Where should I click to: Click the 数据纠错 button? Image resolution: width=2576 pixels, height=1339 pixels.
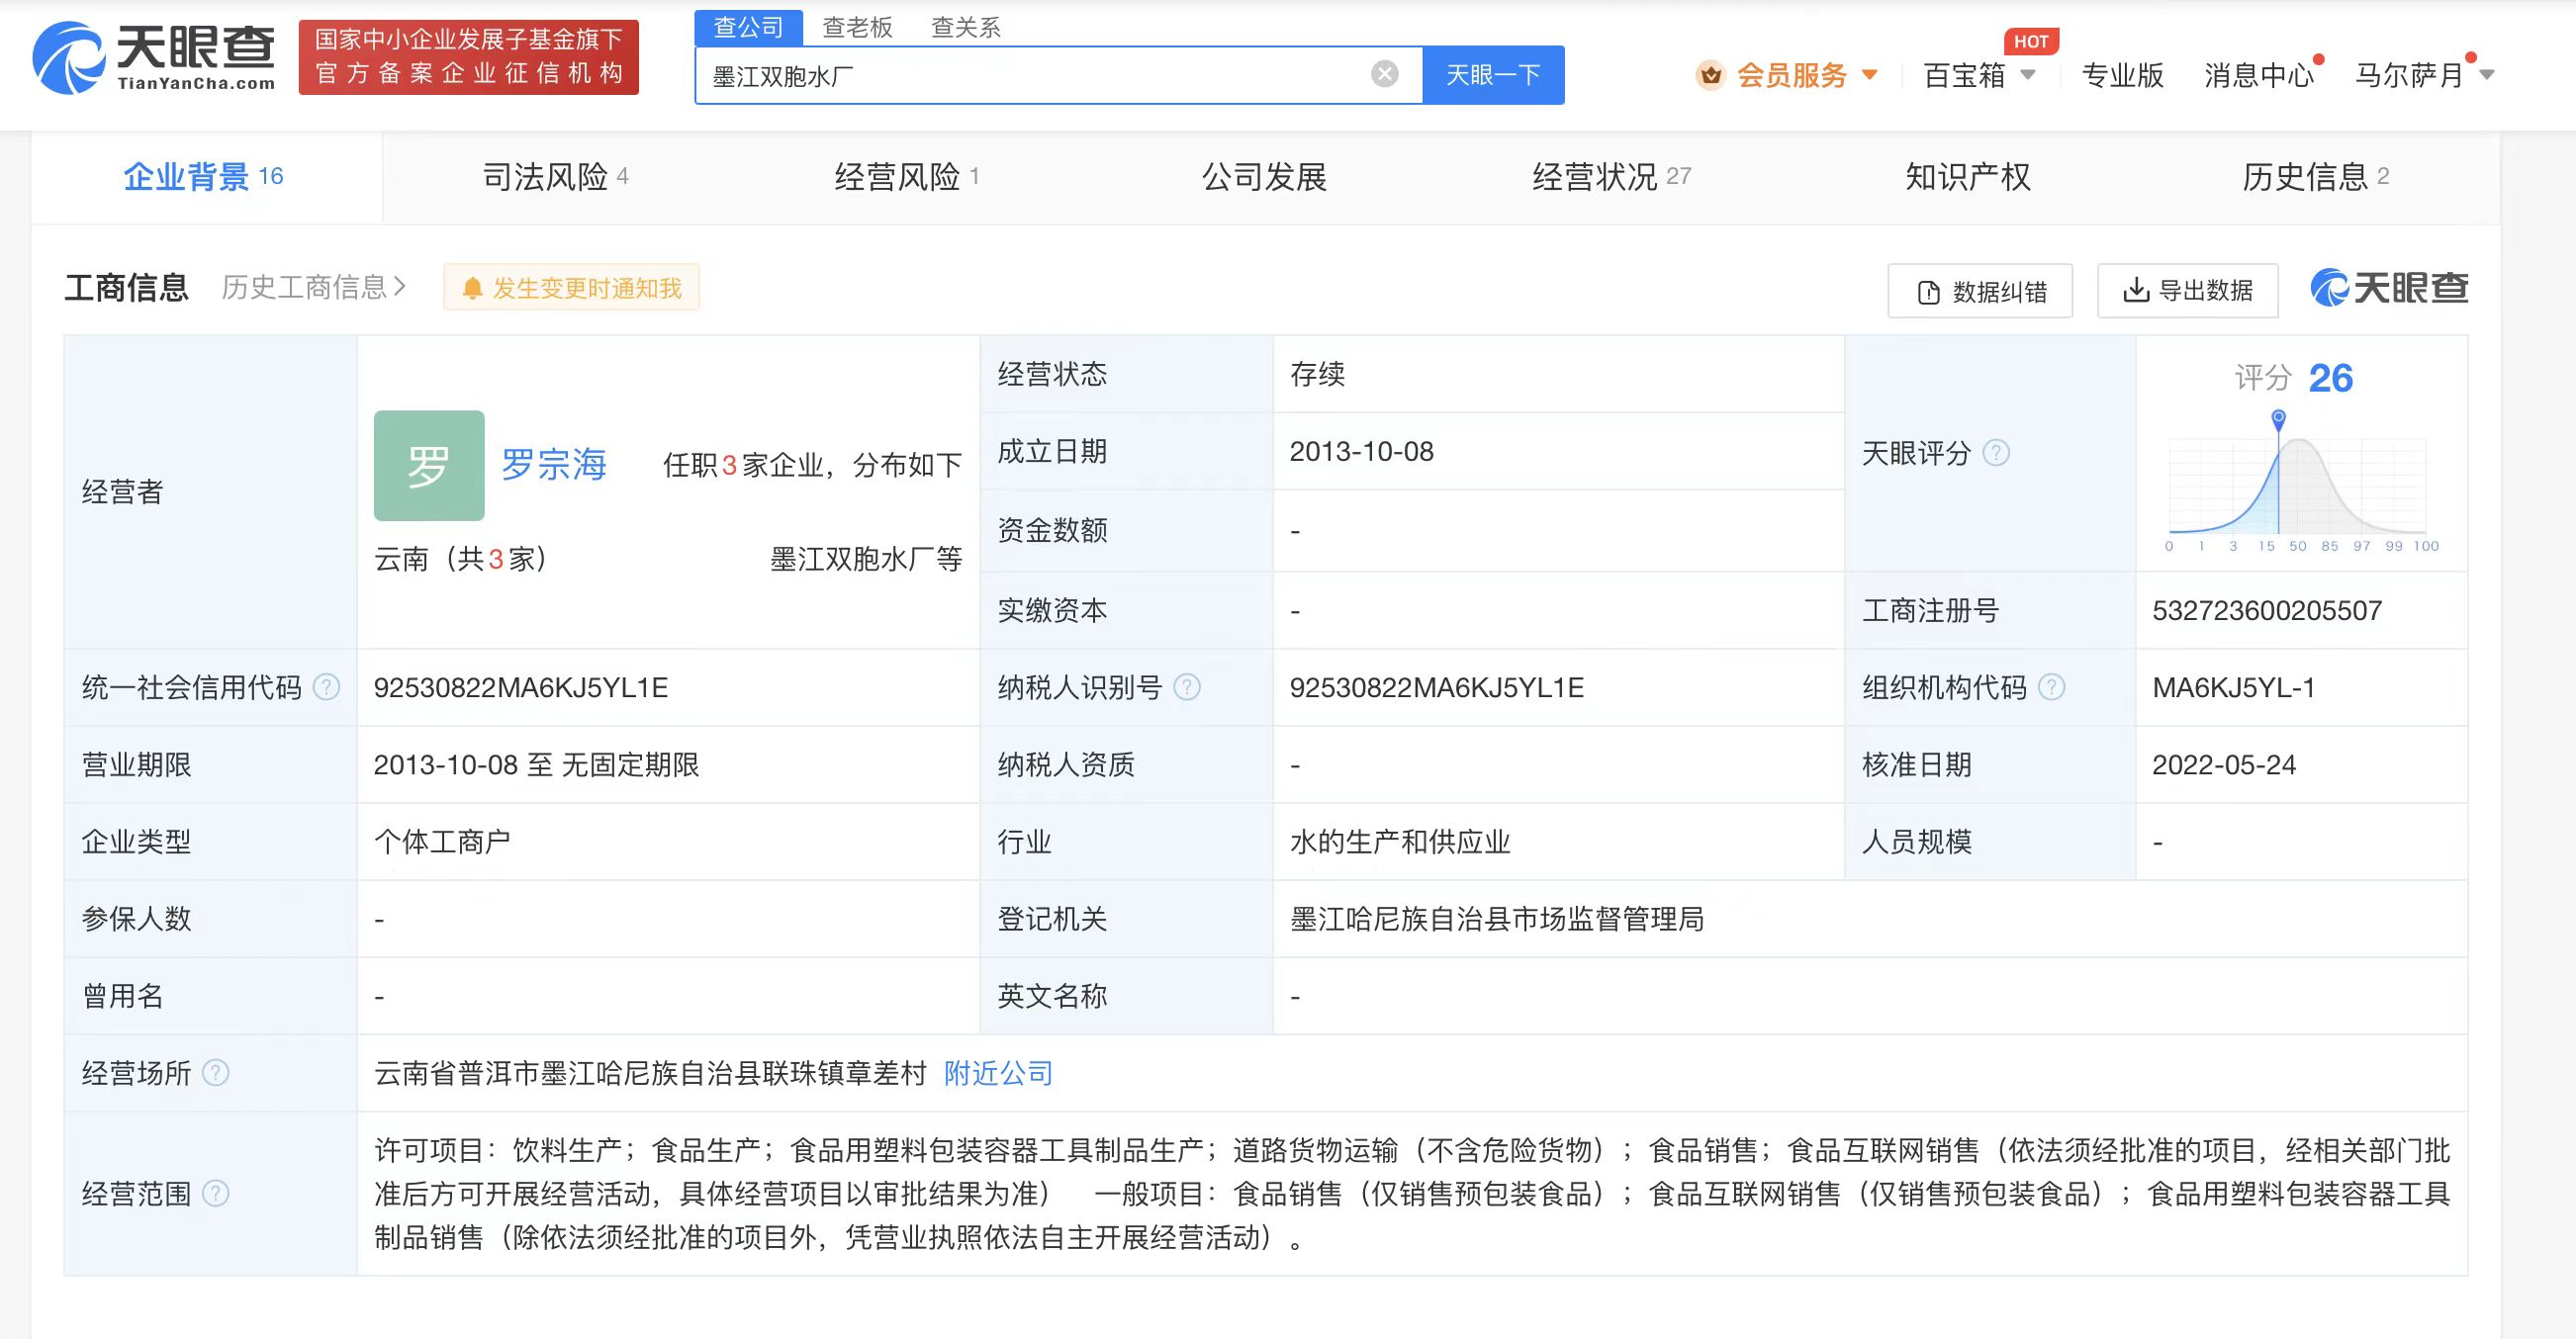pyautogui.click(x=1980, y=291)
